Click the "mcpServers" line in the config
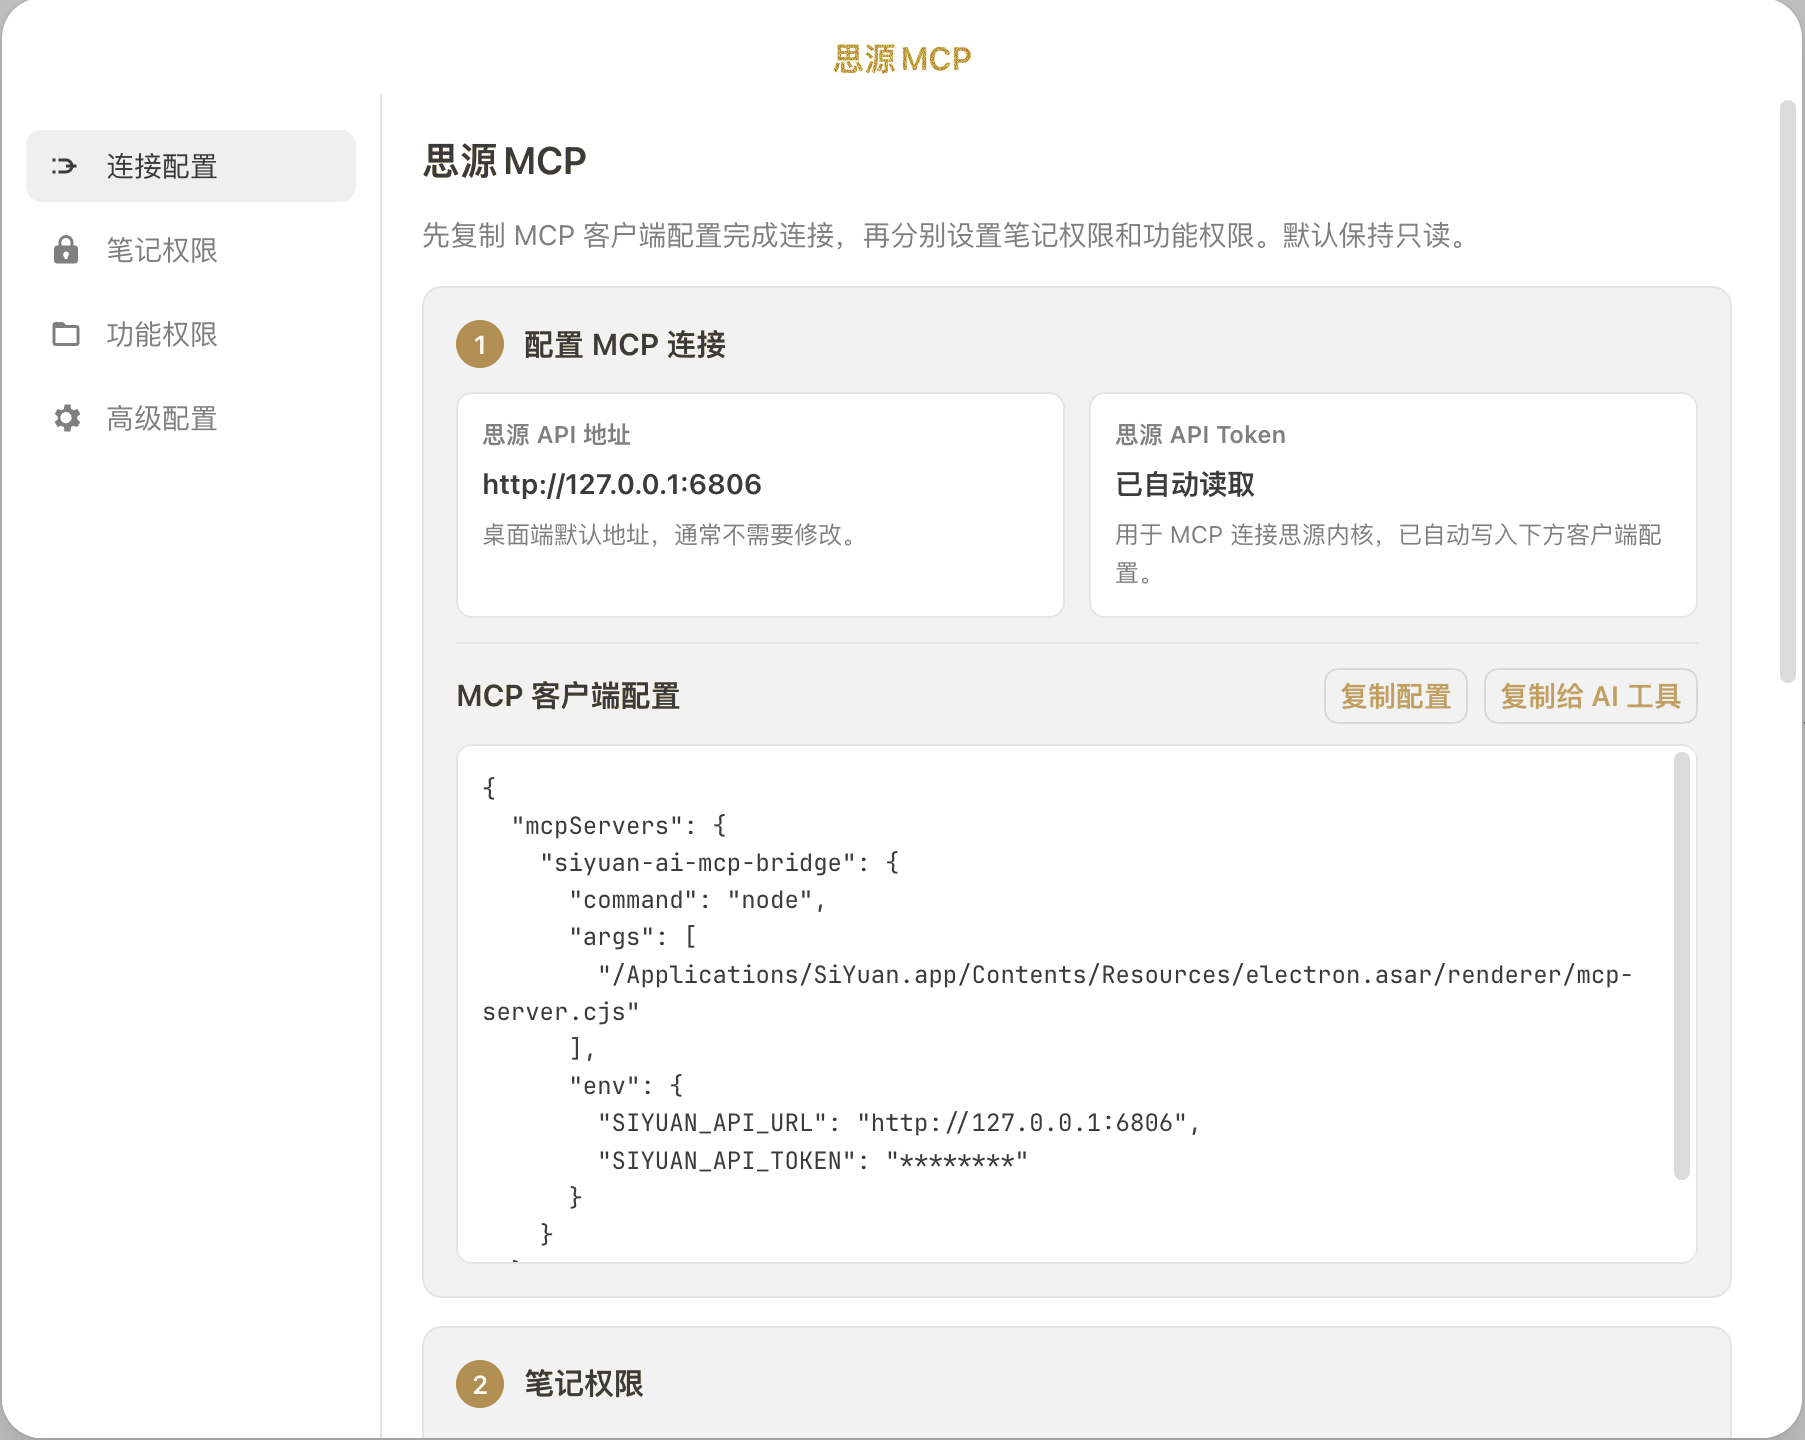The image size is (1805, 1440). tap(619, 826)
